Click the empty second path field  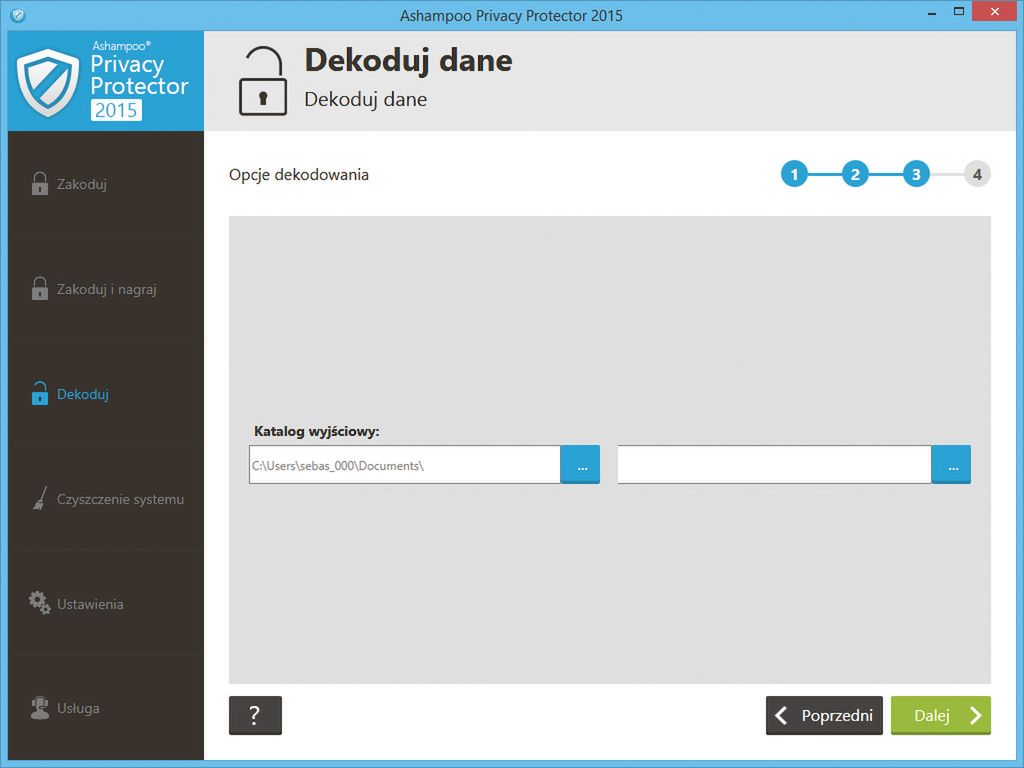click(774, 465)
